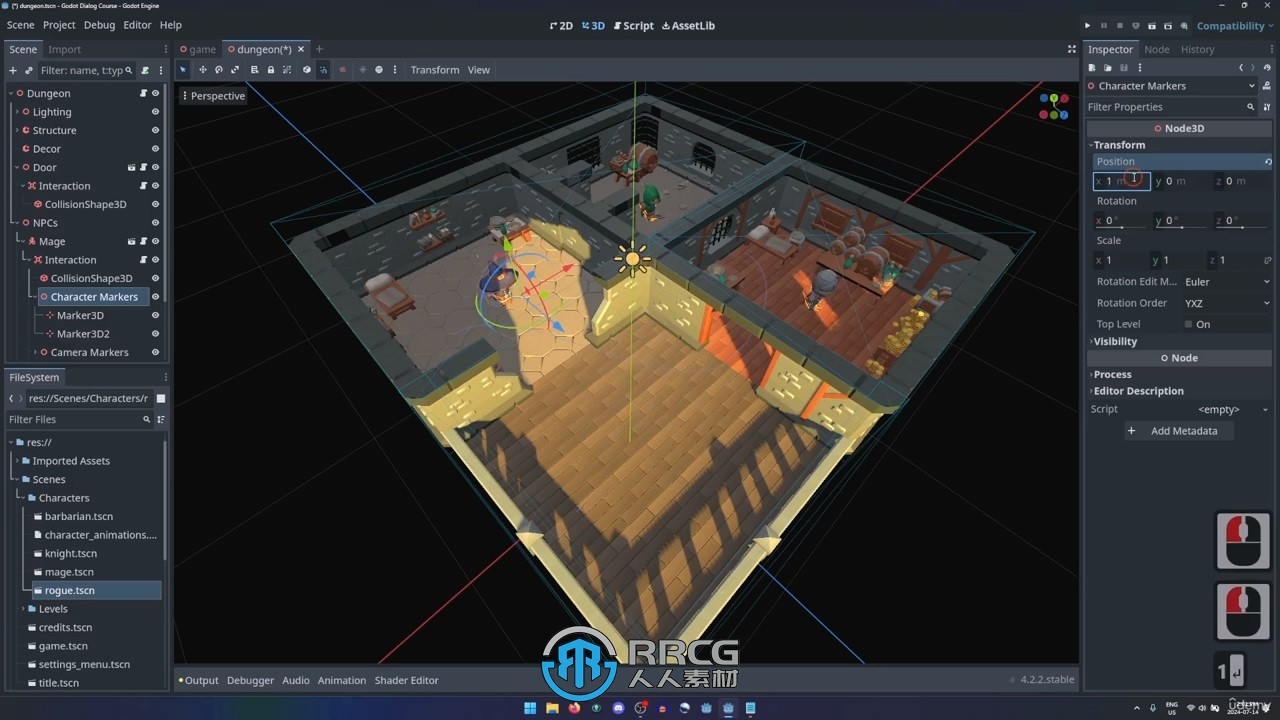This screenshot has height=720, width=1280.
Task: Run current scene with clapperboard icon
Action: [1152, 26]
